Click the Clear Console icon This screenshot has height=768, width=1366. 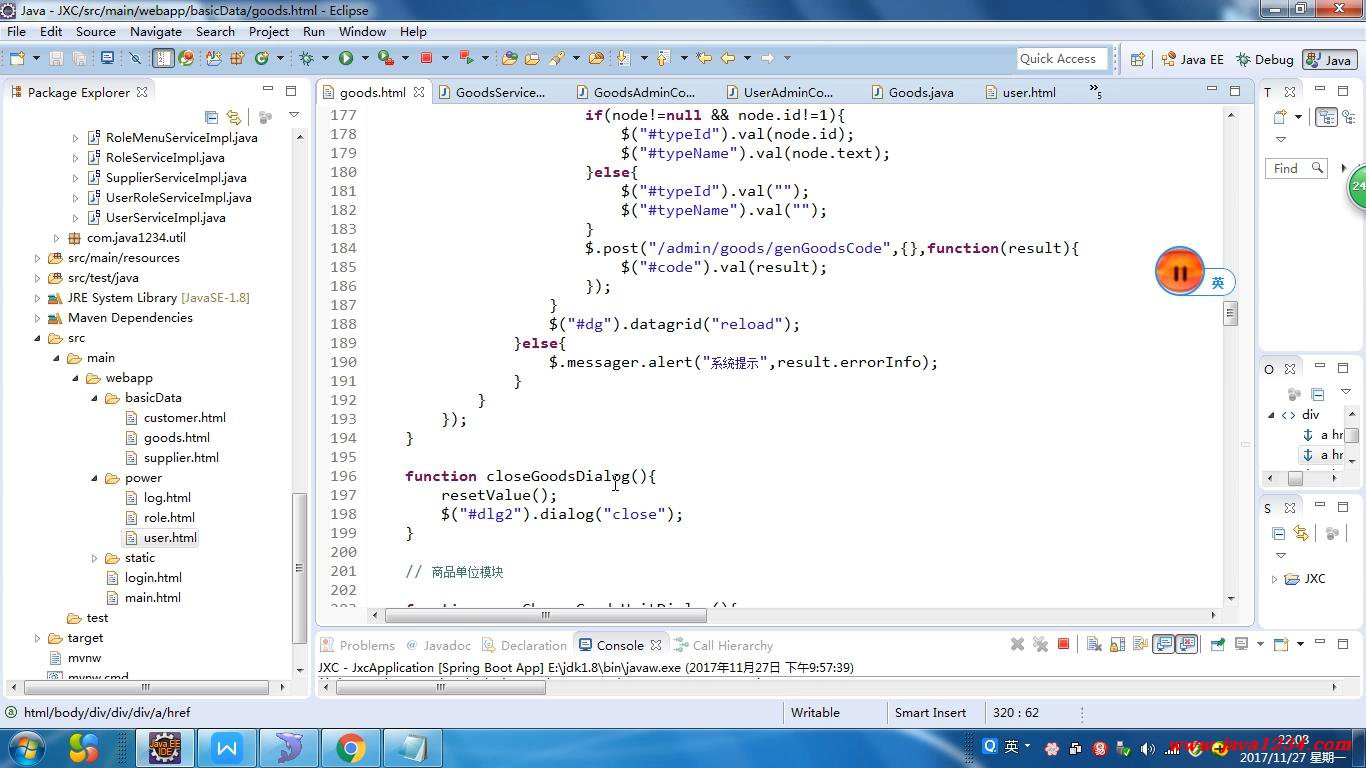(x=1094, y=644)
